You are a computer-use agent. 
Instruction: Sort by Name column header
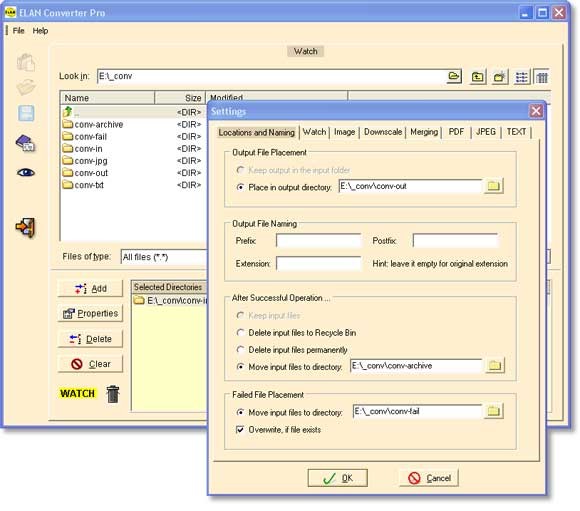click(107, 98)
